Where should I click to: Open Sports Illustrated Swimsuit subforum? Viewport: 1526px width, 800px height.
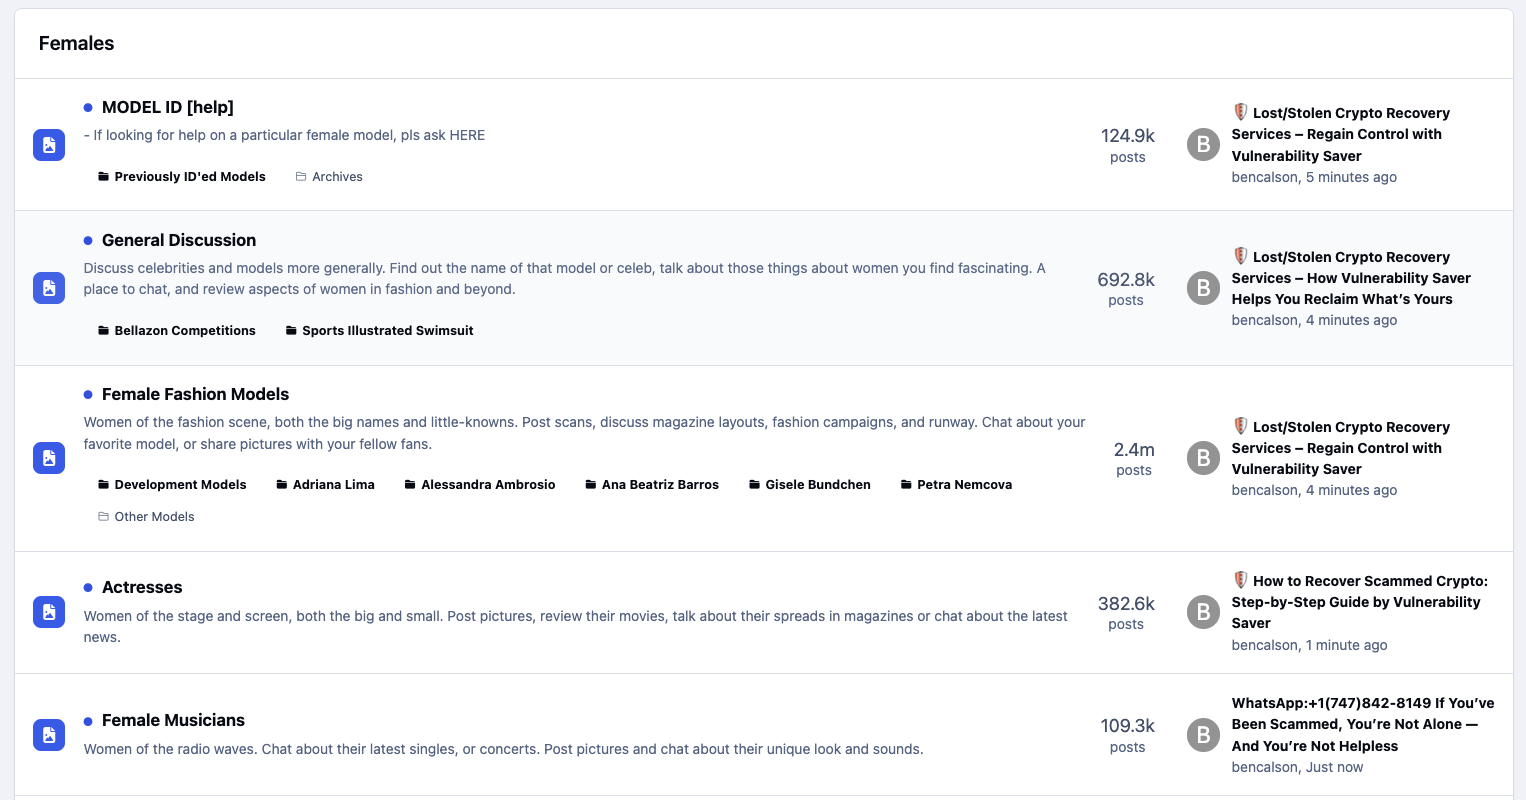click(x=387, y=331)
